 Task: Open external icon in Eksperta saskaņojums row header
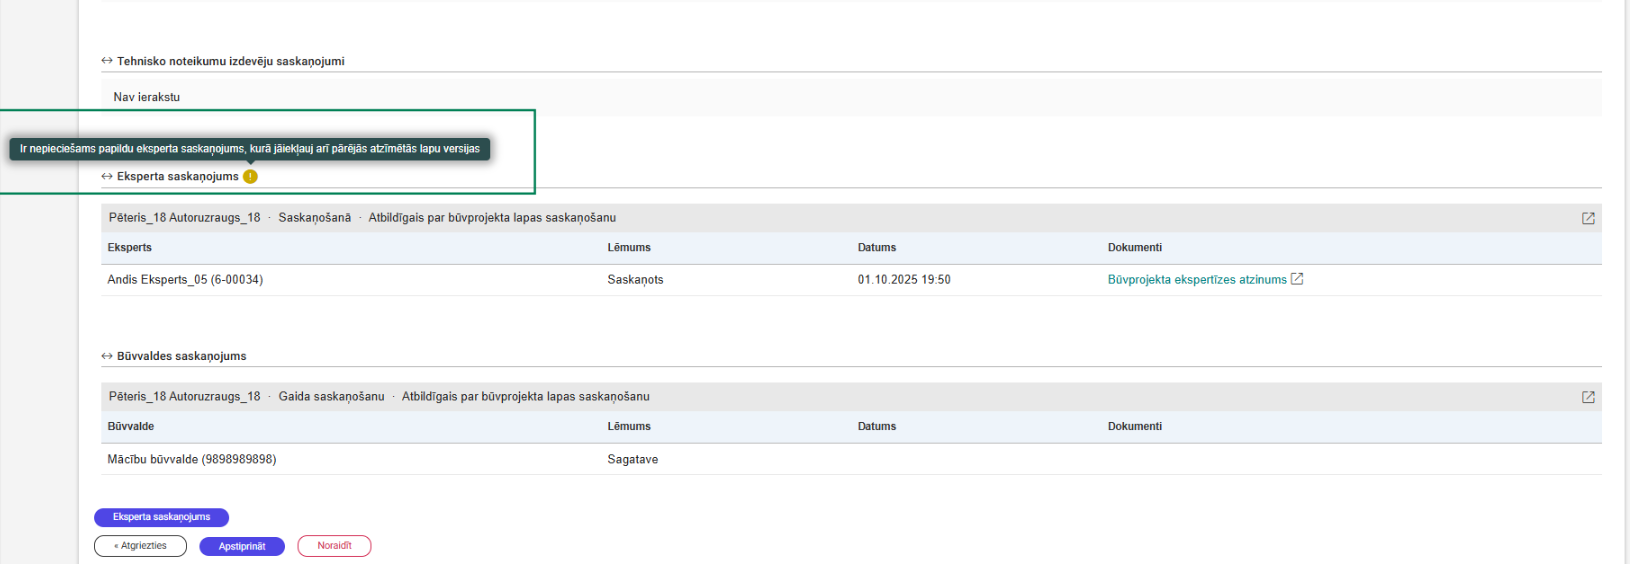pyautogui.click(x=1588, y=218)
